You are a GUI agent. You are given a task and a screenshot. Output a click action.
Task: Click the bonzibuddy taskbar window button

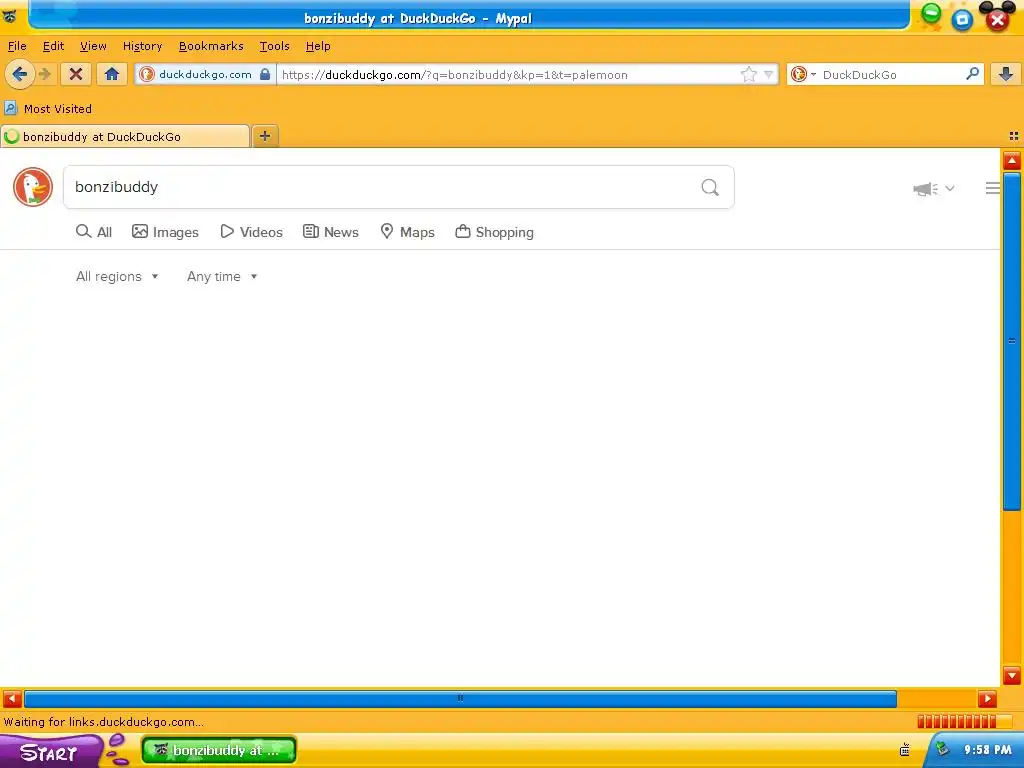219,750
